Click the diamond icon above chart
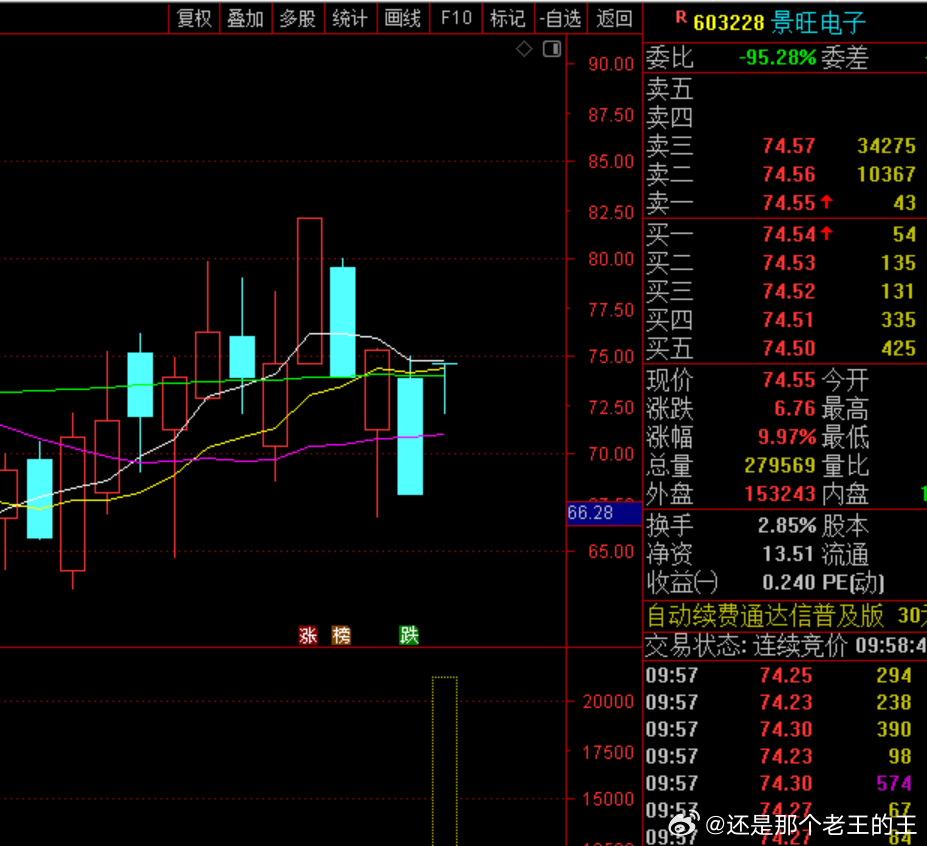This screenshot has height=846, width=927. click(524, 49)
